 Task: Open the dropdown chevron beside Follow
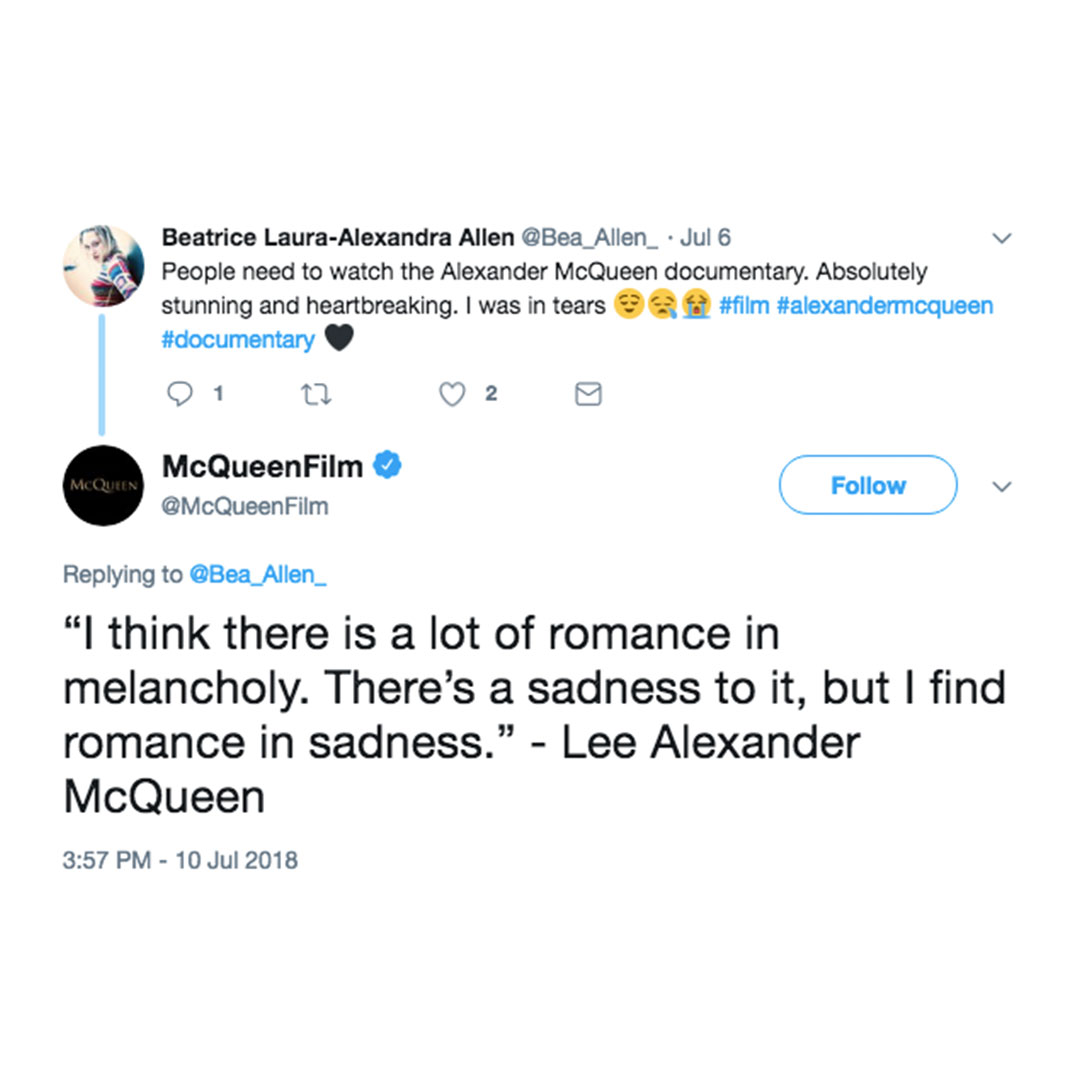click(x=1001, y=486)
